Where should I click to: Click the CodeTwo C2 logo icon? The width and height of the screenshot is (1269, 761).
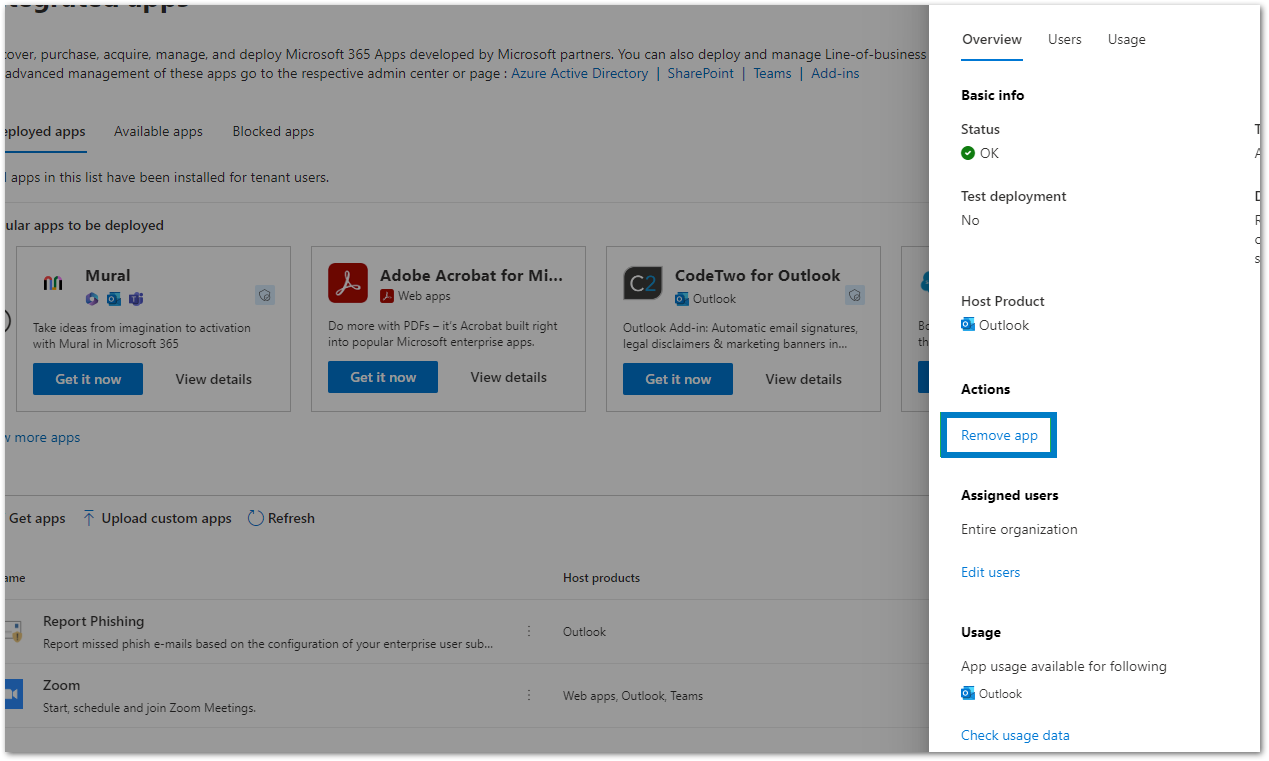click(x=643, y=283)
